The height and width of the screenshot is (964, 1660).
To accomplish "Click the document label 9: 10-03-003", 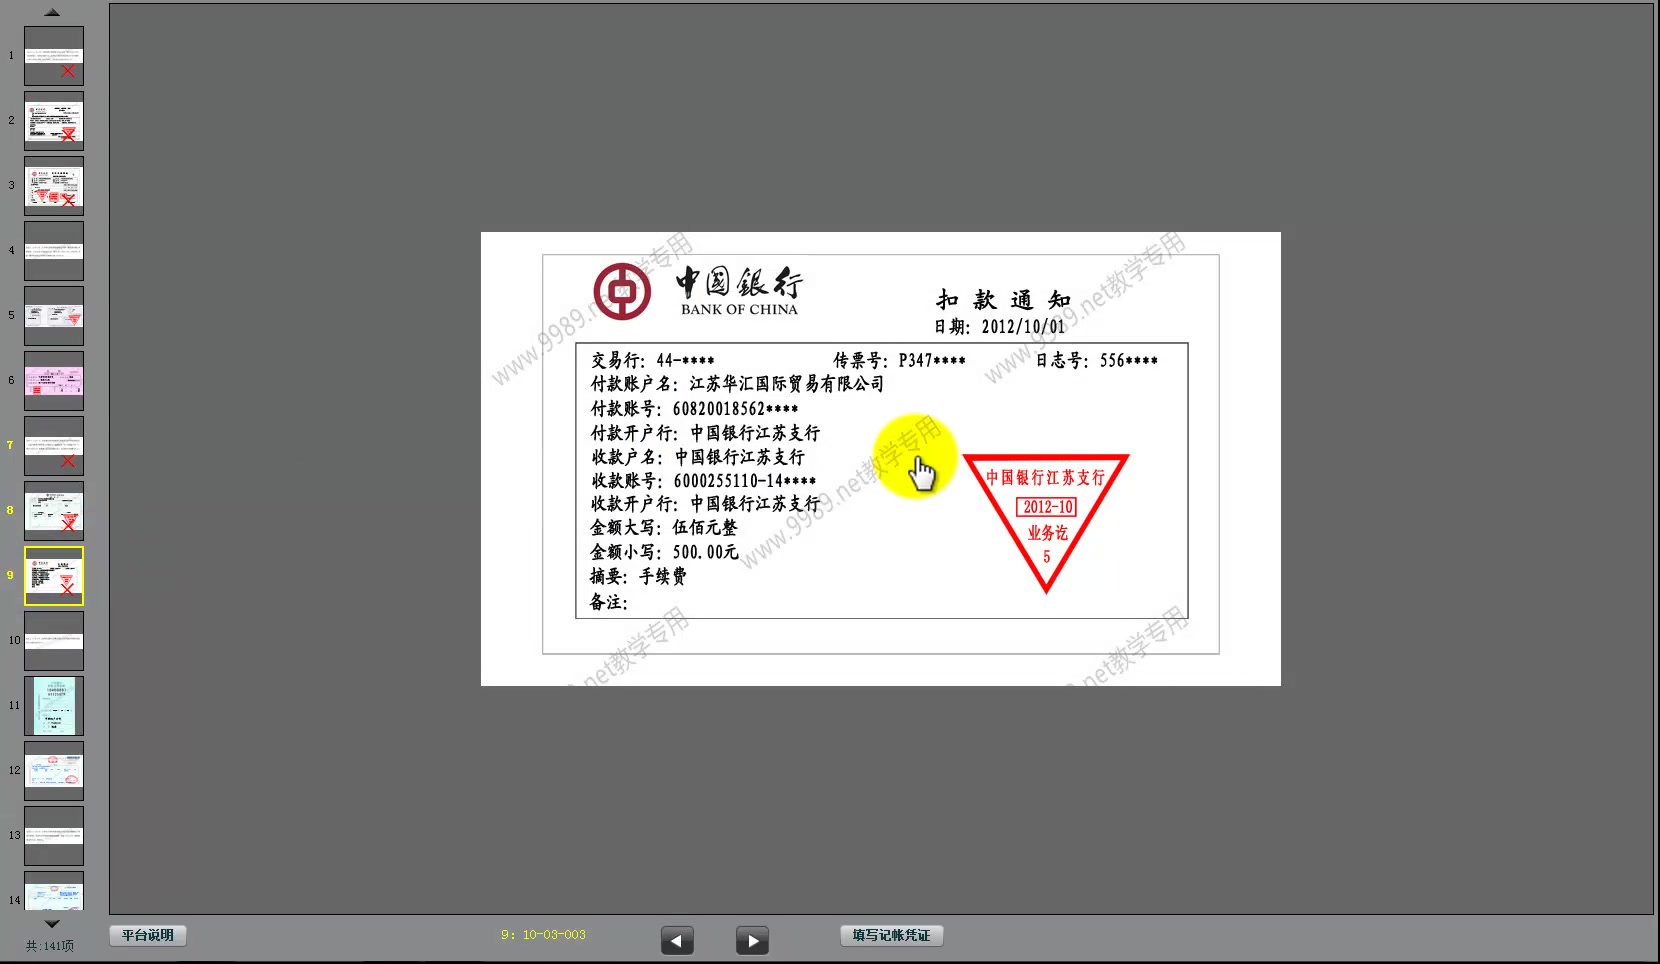I will (x=543, y=935).
